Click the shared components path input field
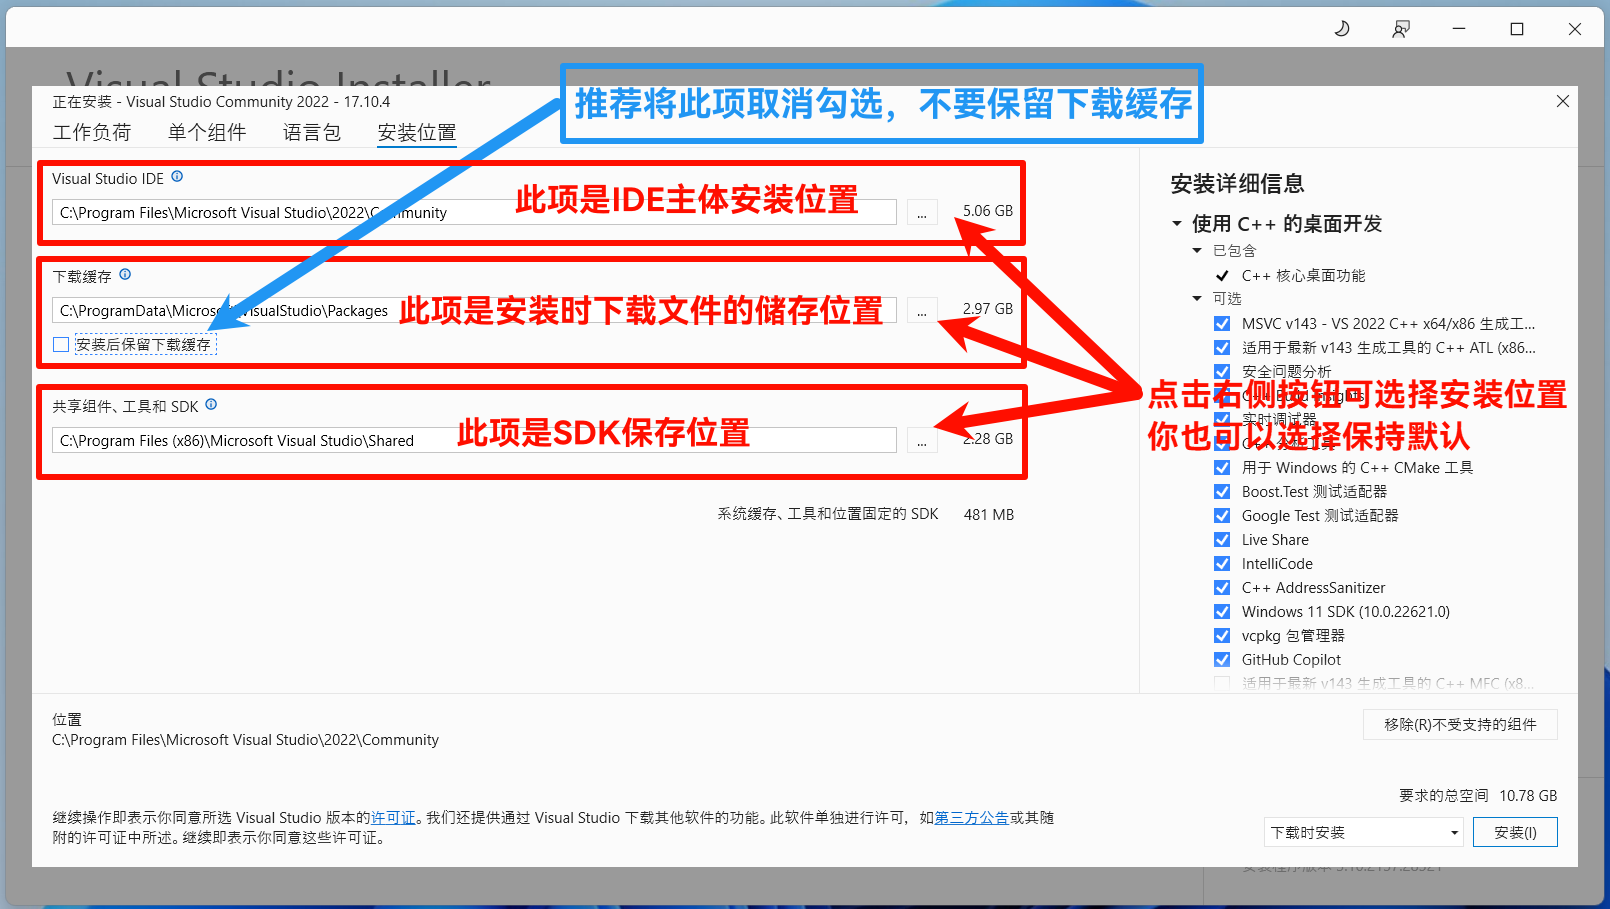Viewport: 1610px width, 909px height. point(474,440)
